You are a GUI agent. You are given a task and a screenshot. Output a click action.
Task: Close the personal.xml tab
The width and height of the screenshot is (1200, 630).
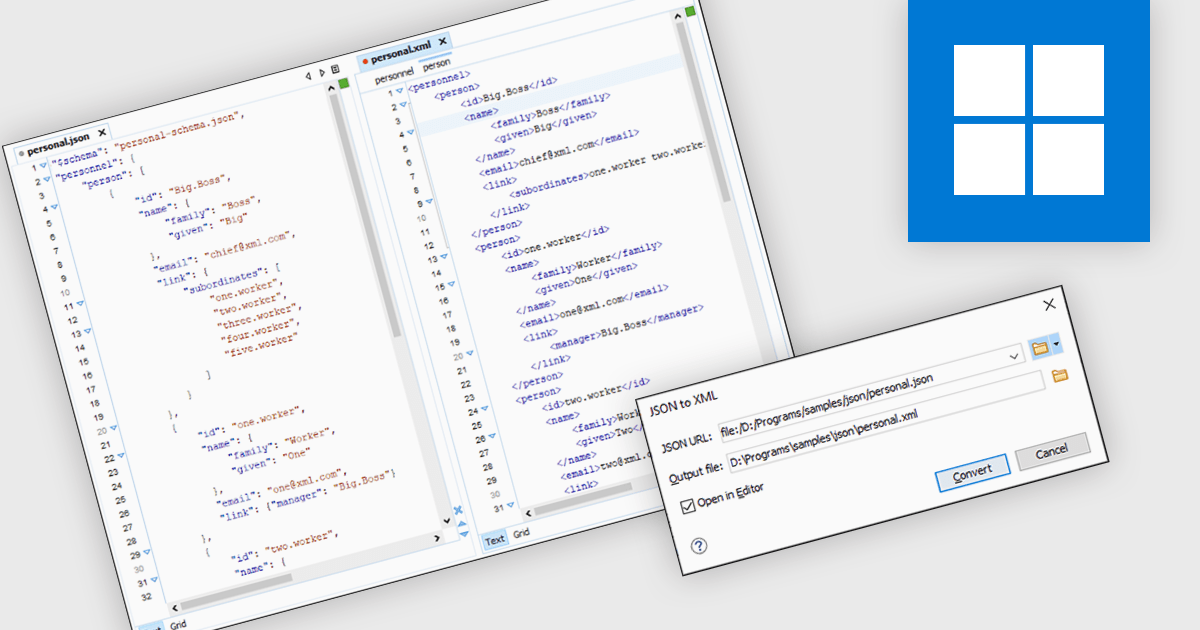441,41
